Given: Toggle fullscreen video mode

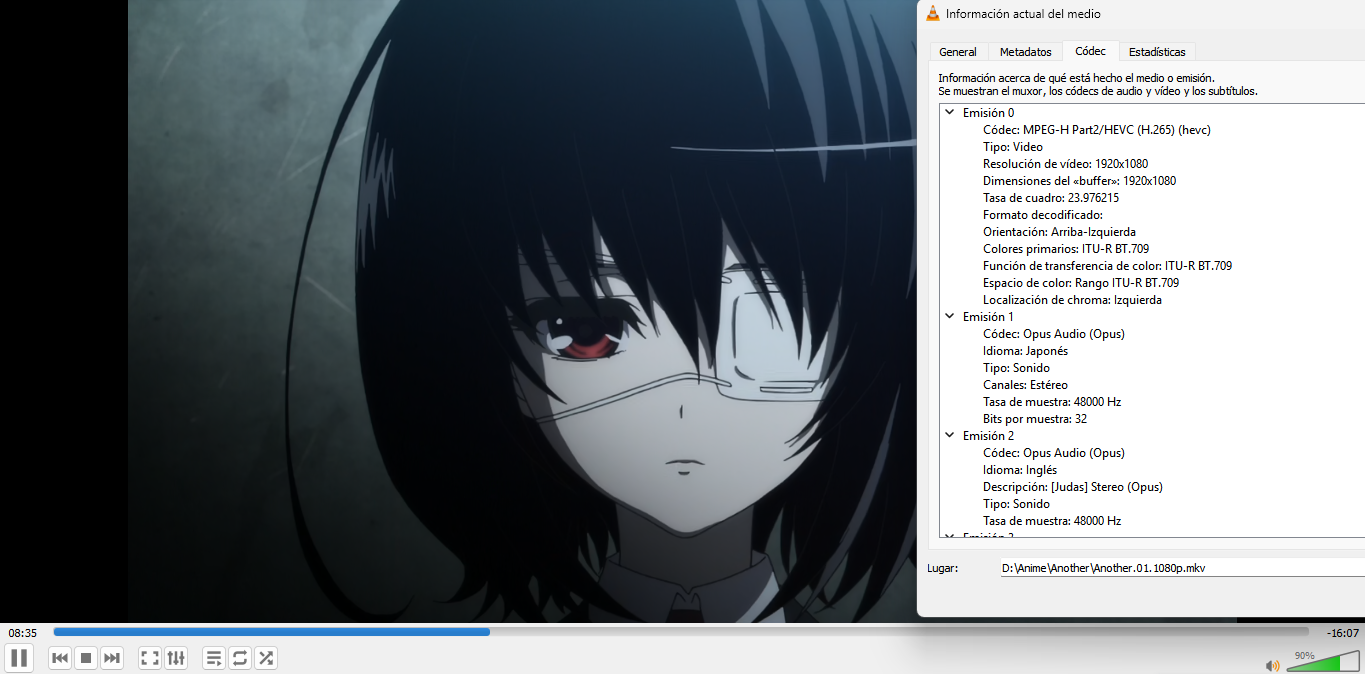Looking at the screenshot, I should pyautogui.click(x=150, y=658).
